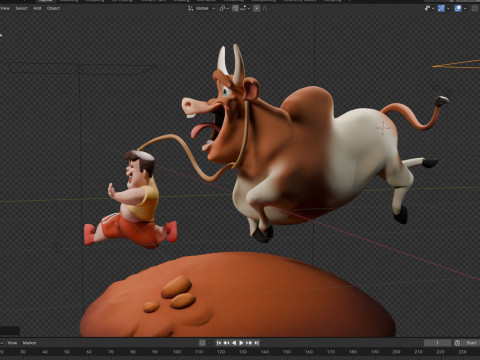
Task: Click the transform orientation icon
Action: [x=191, y=8]
